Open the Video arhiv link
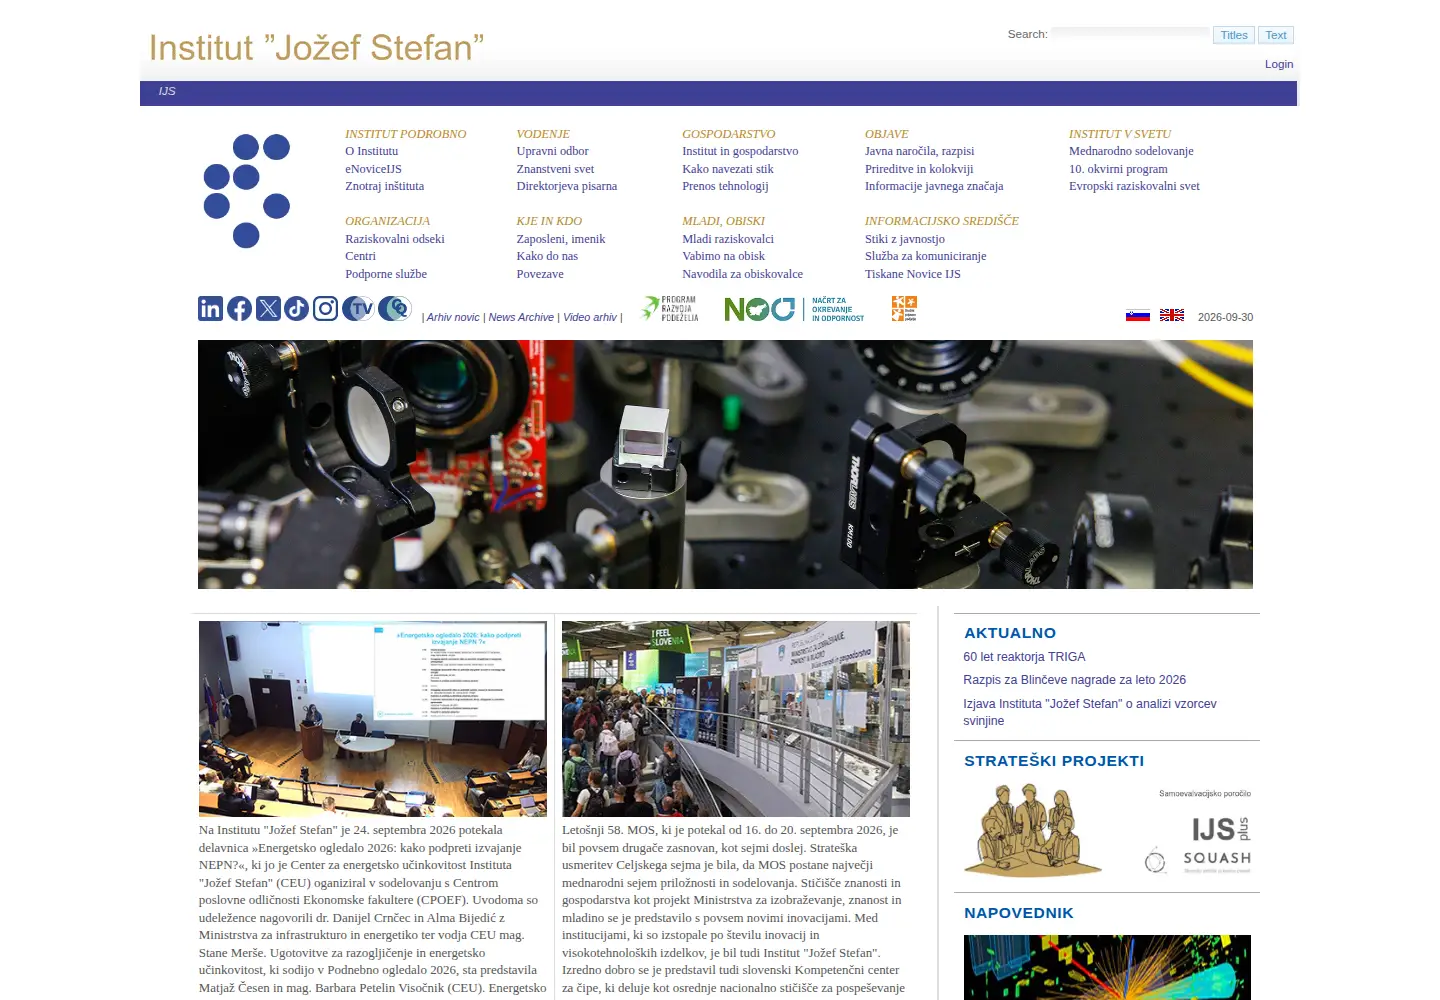 tap(590, 317)
